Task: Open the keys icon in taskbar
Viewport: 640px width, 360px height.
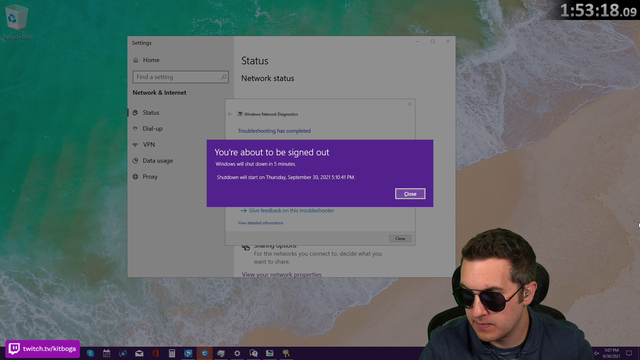Action: click(286, 353)
